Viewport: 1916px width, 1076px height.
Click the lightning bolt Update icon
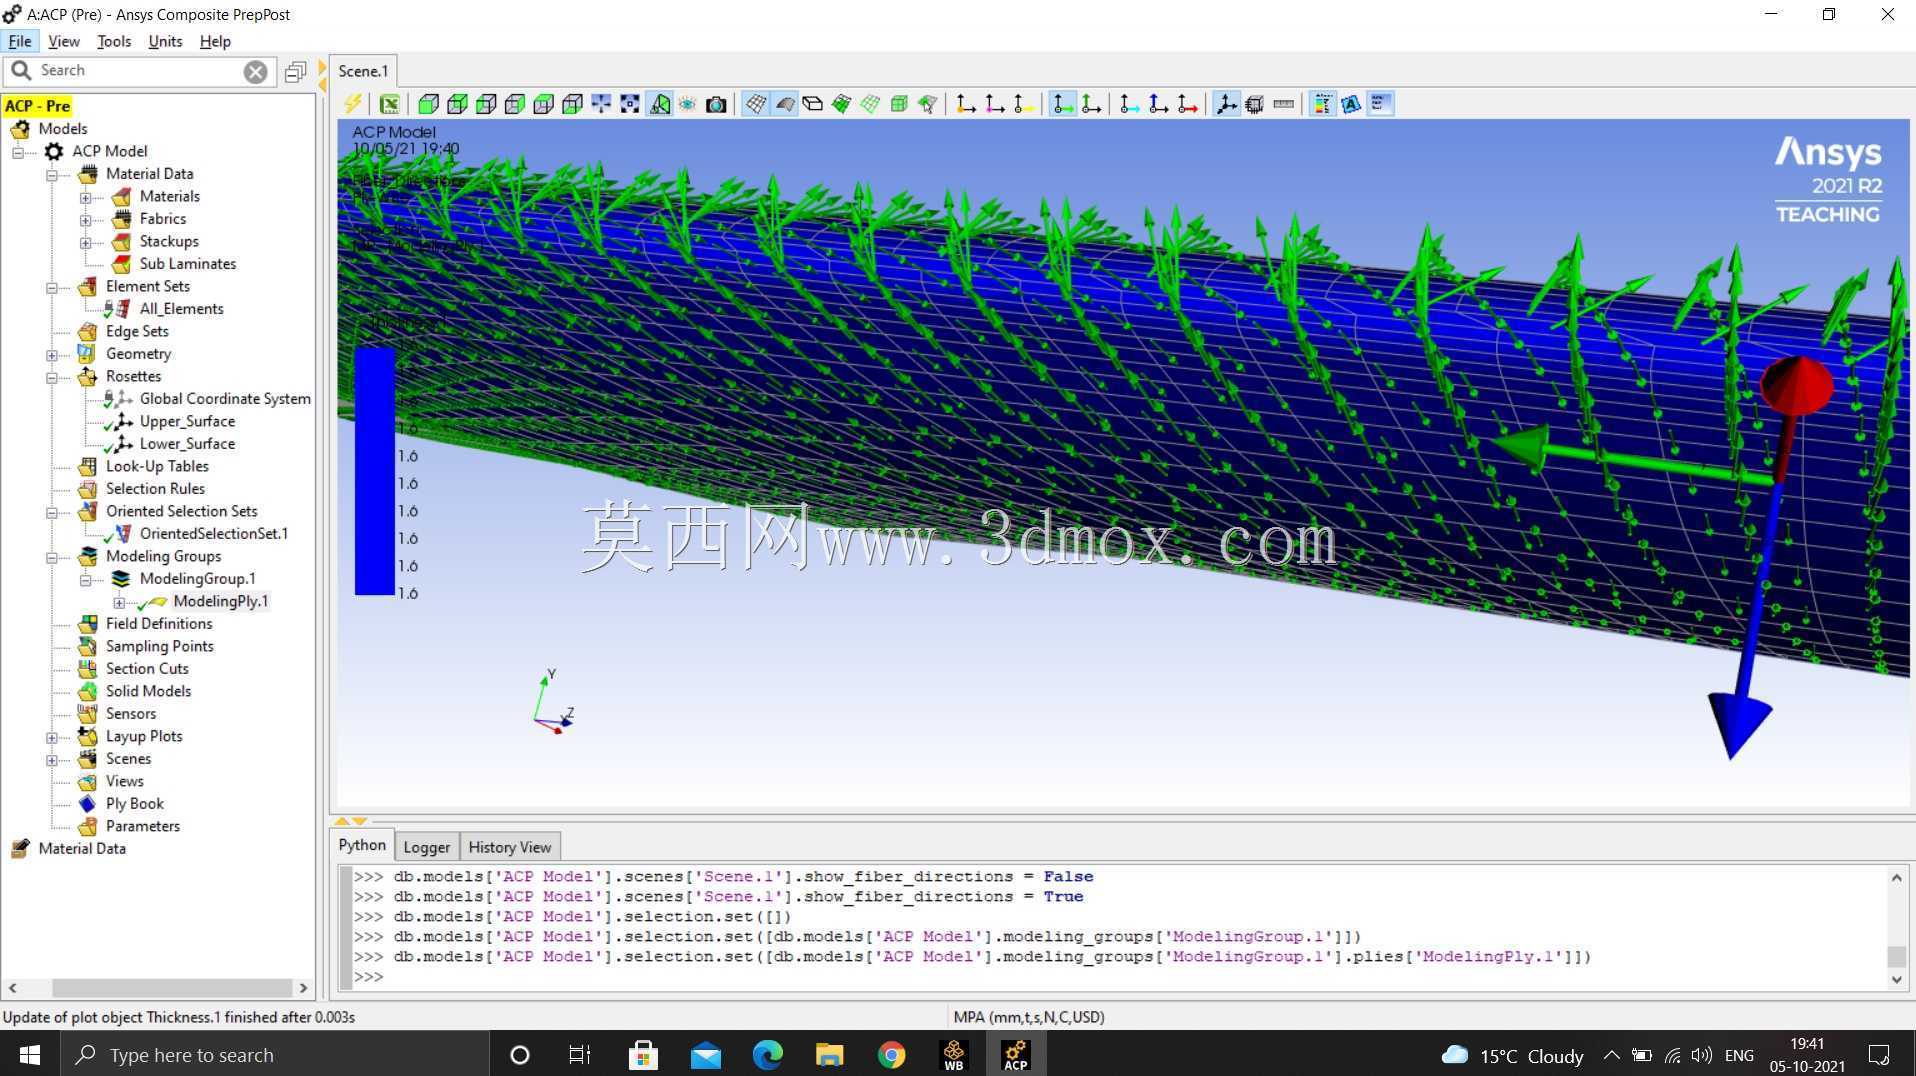tap(353, 104)
